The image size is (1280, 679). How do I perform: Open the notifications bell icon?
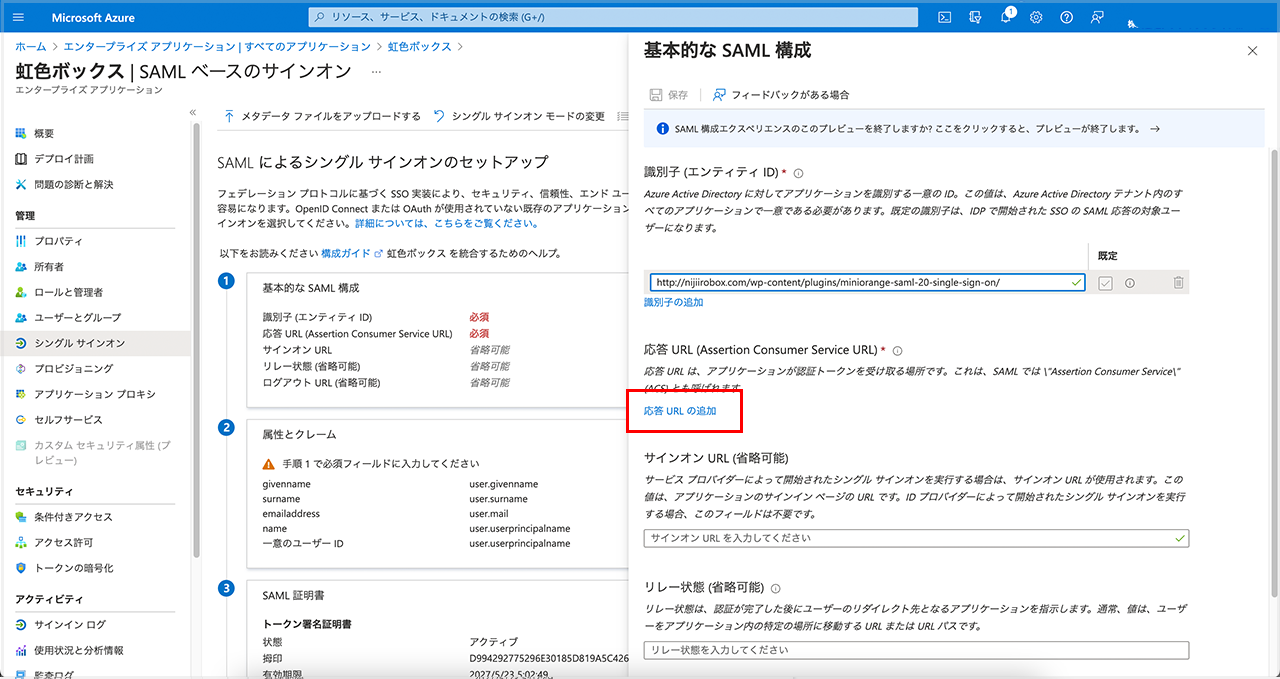[x=1006, y=18]
